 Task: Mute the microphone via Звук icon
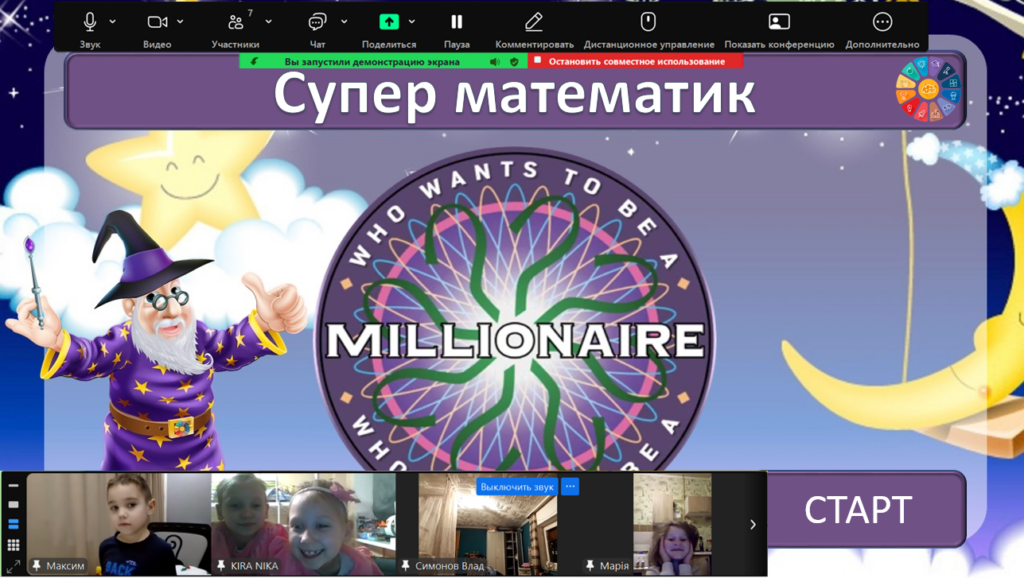[89, 22]
